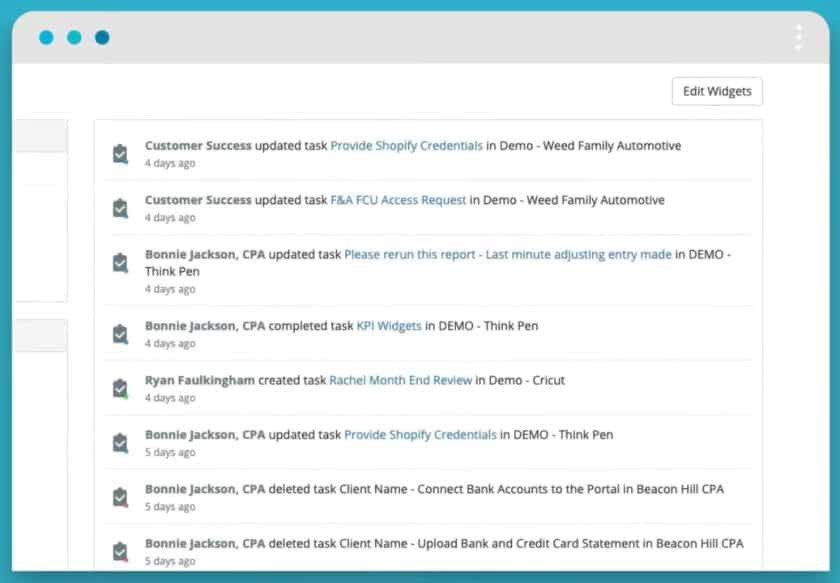Click the task icon for the Upload Bank Statement entry
Image resolution: width=840 pixels, height=583 pixels.
click(x=121, y=551)
